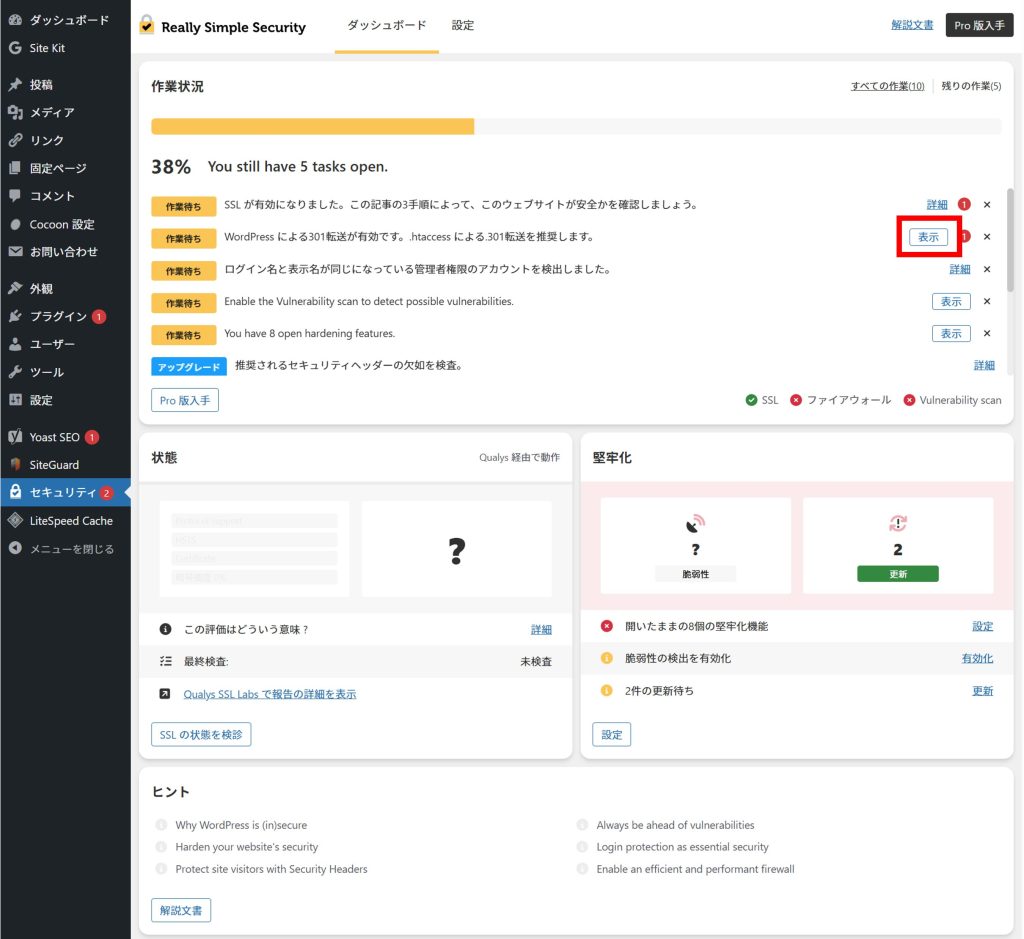Click the Site Kit Google icon in sidebar
The width and height of the screenshot is (1024, 939).
(x=15, y=48)
